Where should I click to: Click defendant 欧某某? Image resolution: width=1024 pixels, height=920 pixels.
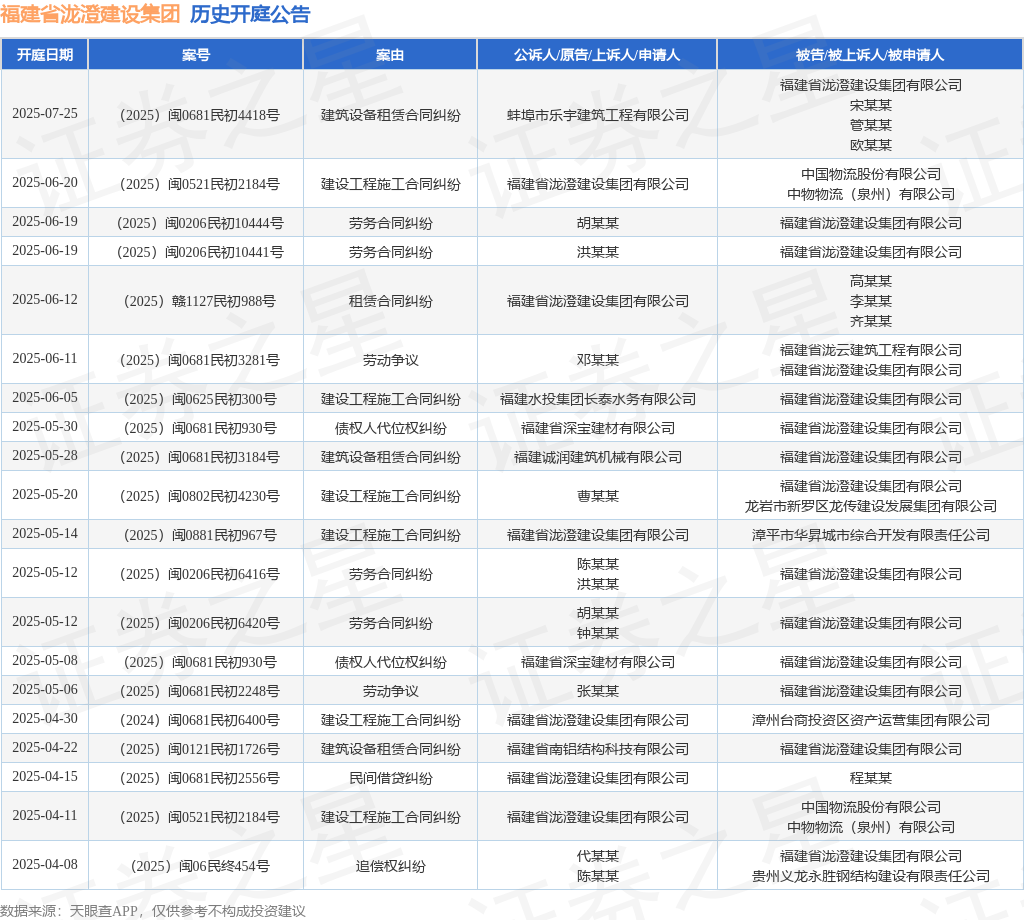[x=871, y=145]
